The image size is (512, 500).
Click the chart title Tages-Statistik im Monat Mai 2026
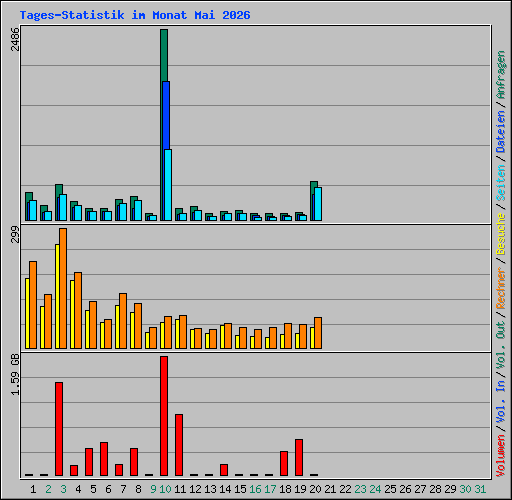[x=135, y=15]
